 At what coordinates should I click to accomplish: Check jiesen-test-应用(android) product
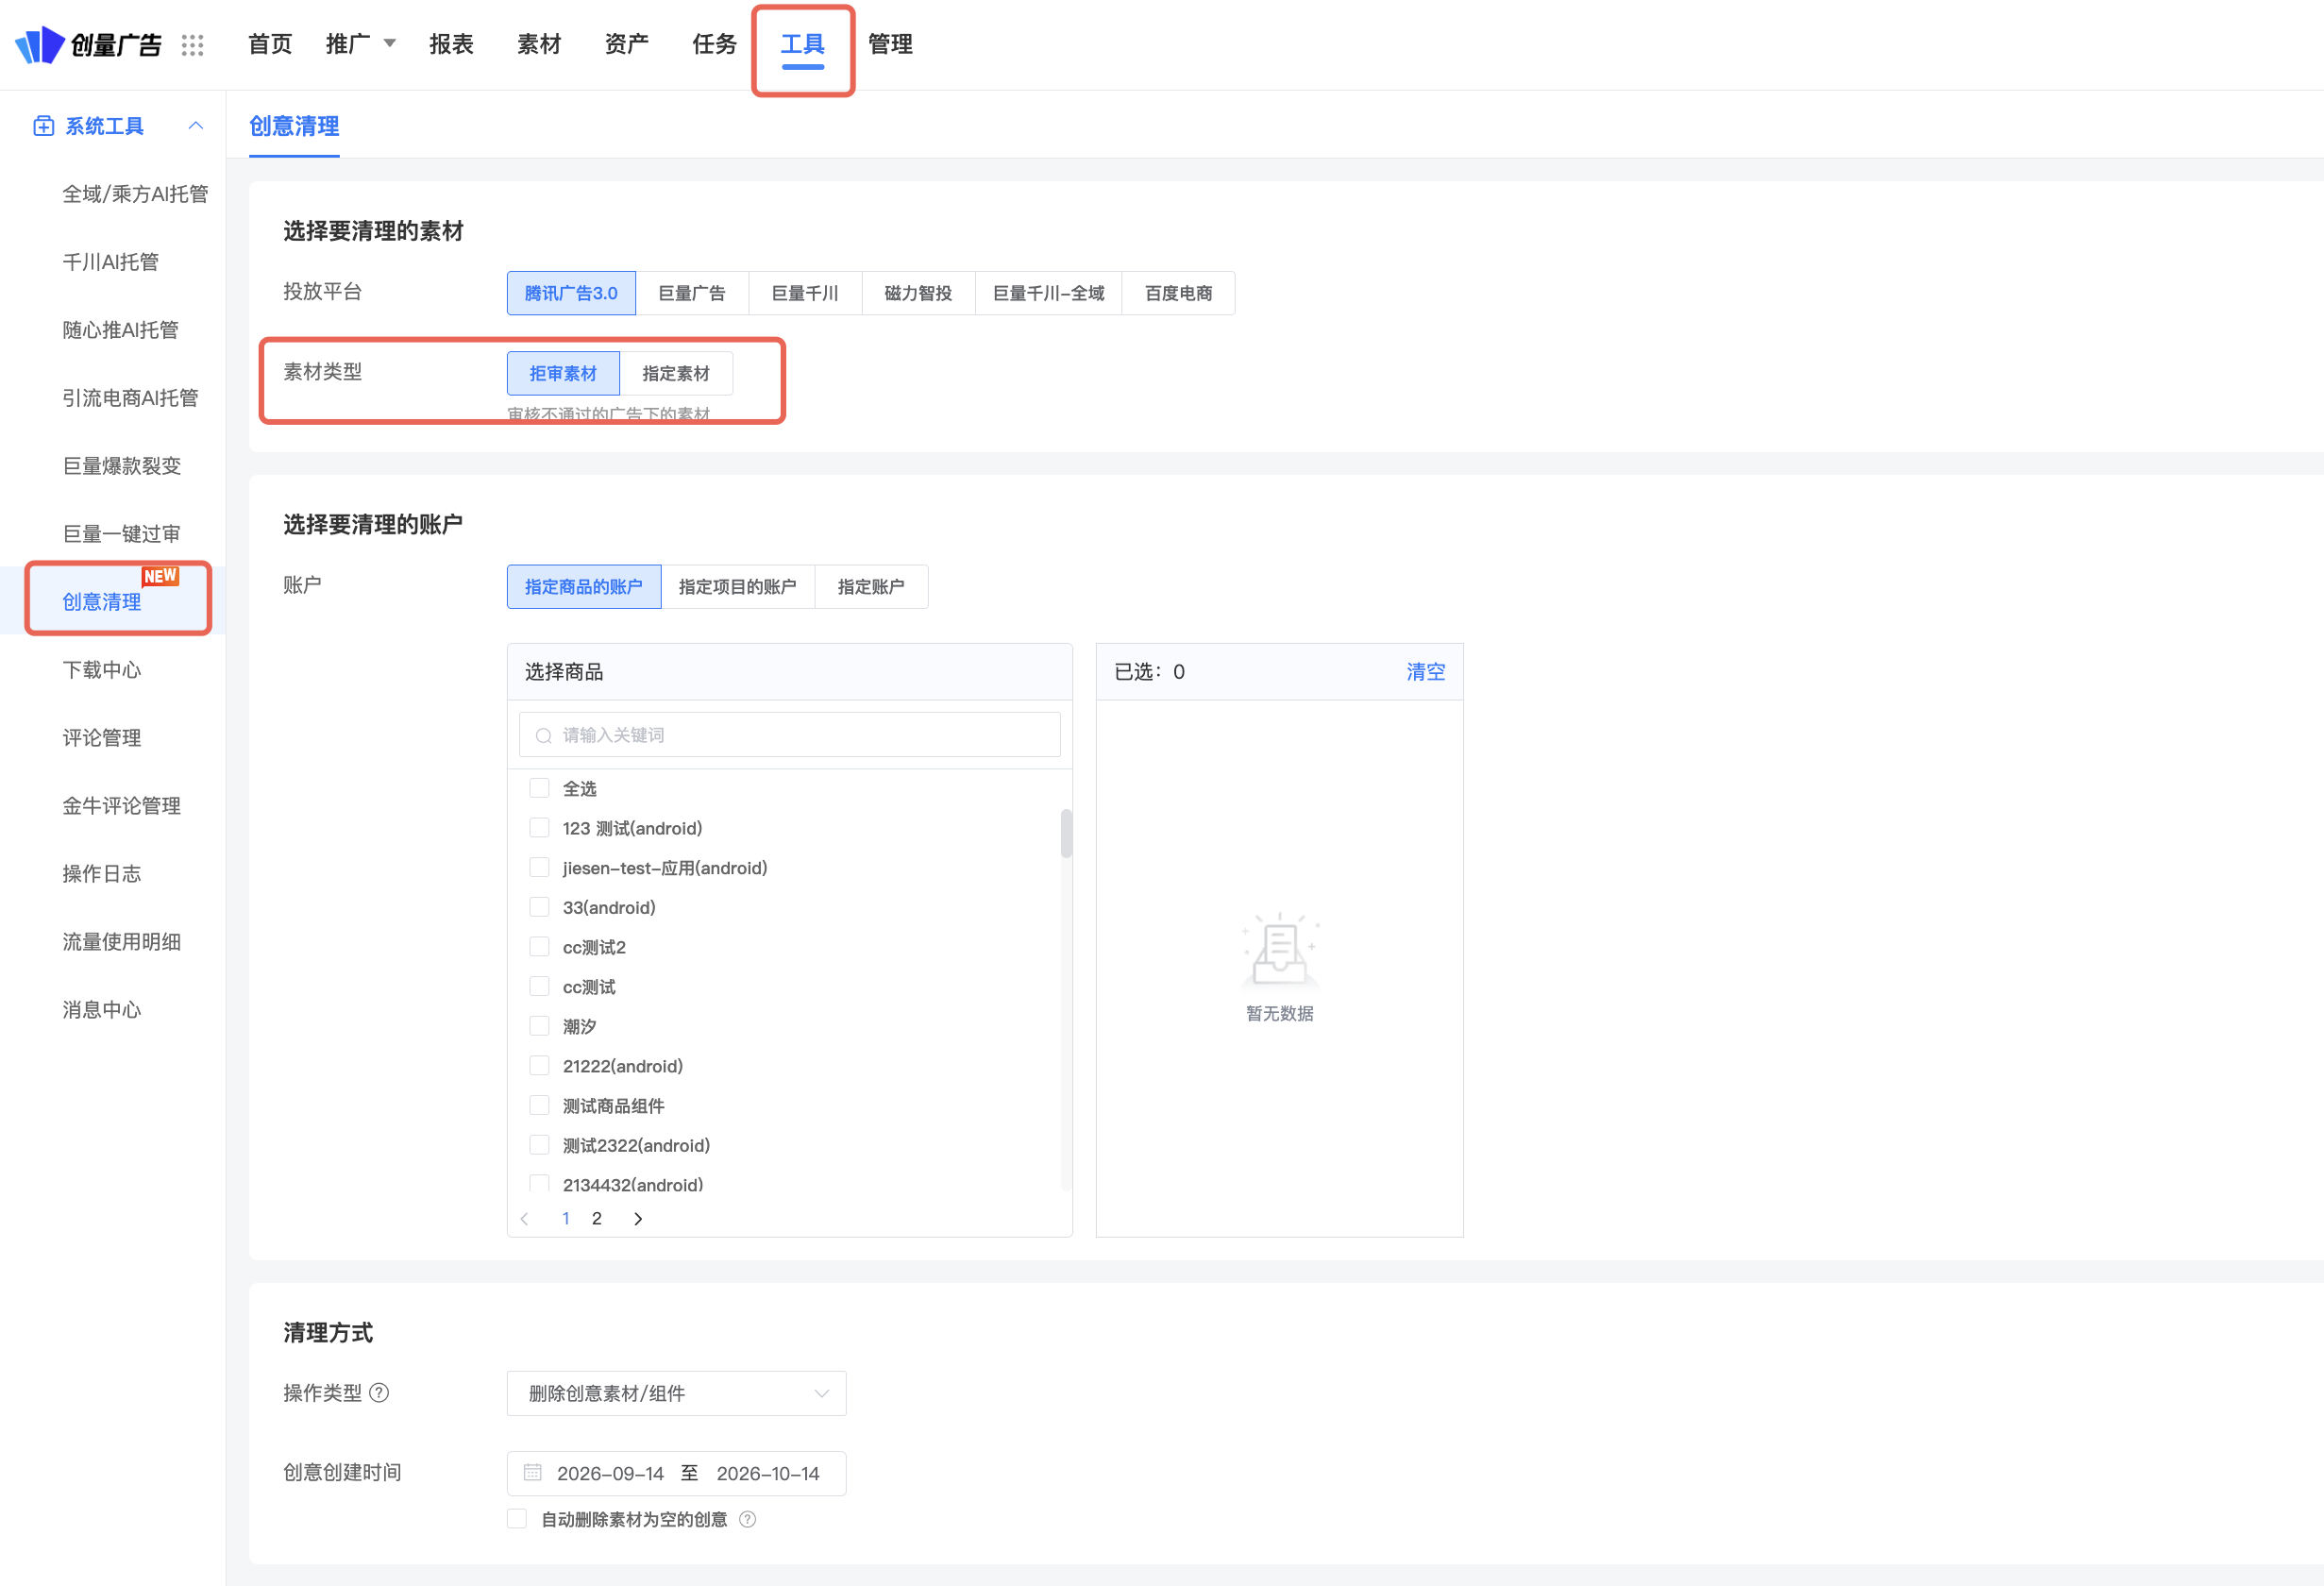[x=539, y=868]
